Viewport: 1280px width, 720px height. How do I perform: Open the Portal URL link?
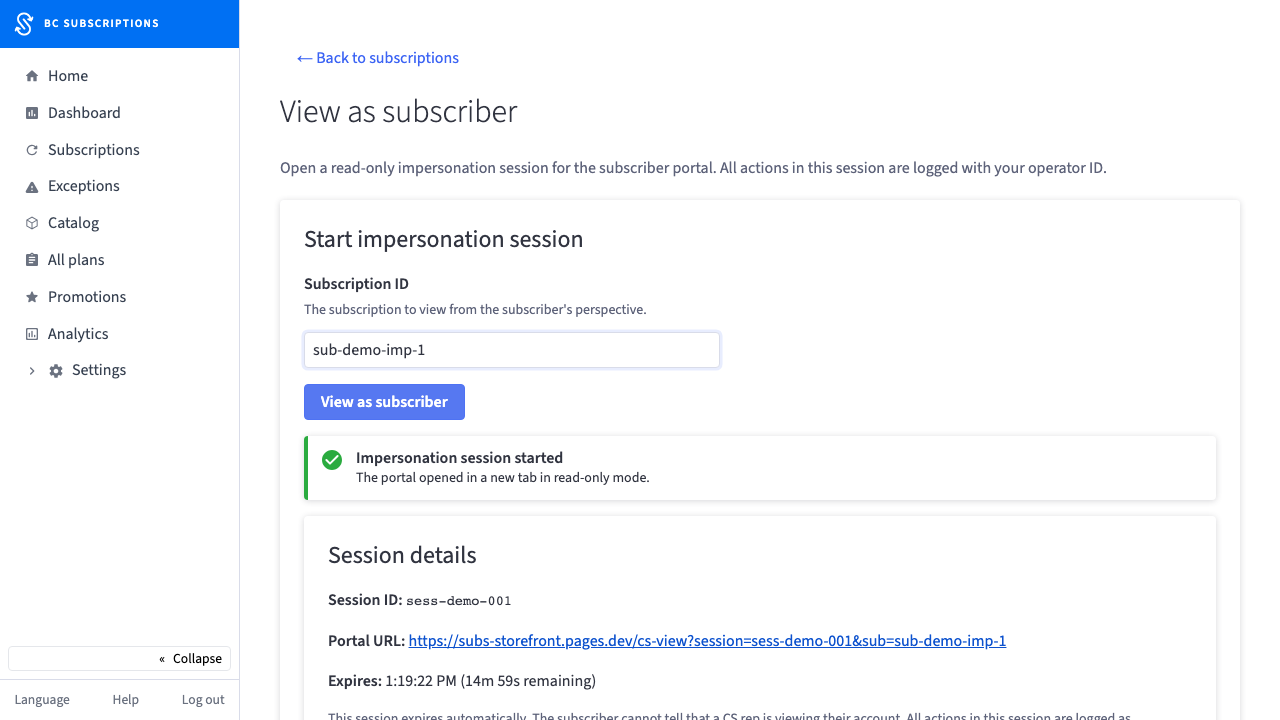point(707,641)
